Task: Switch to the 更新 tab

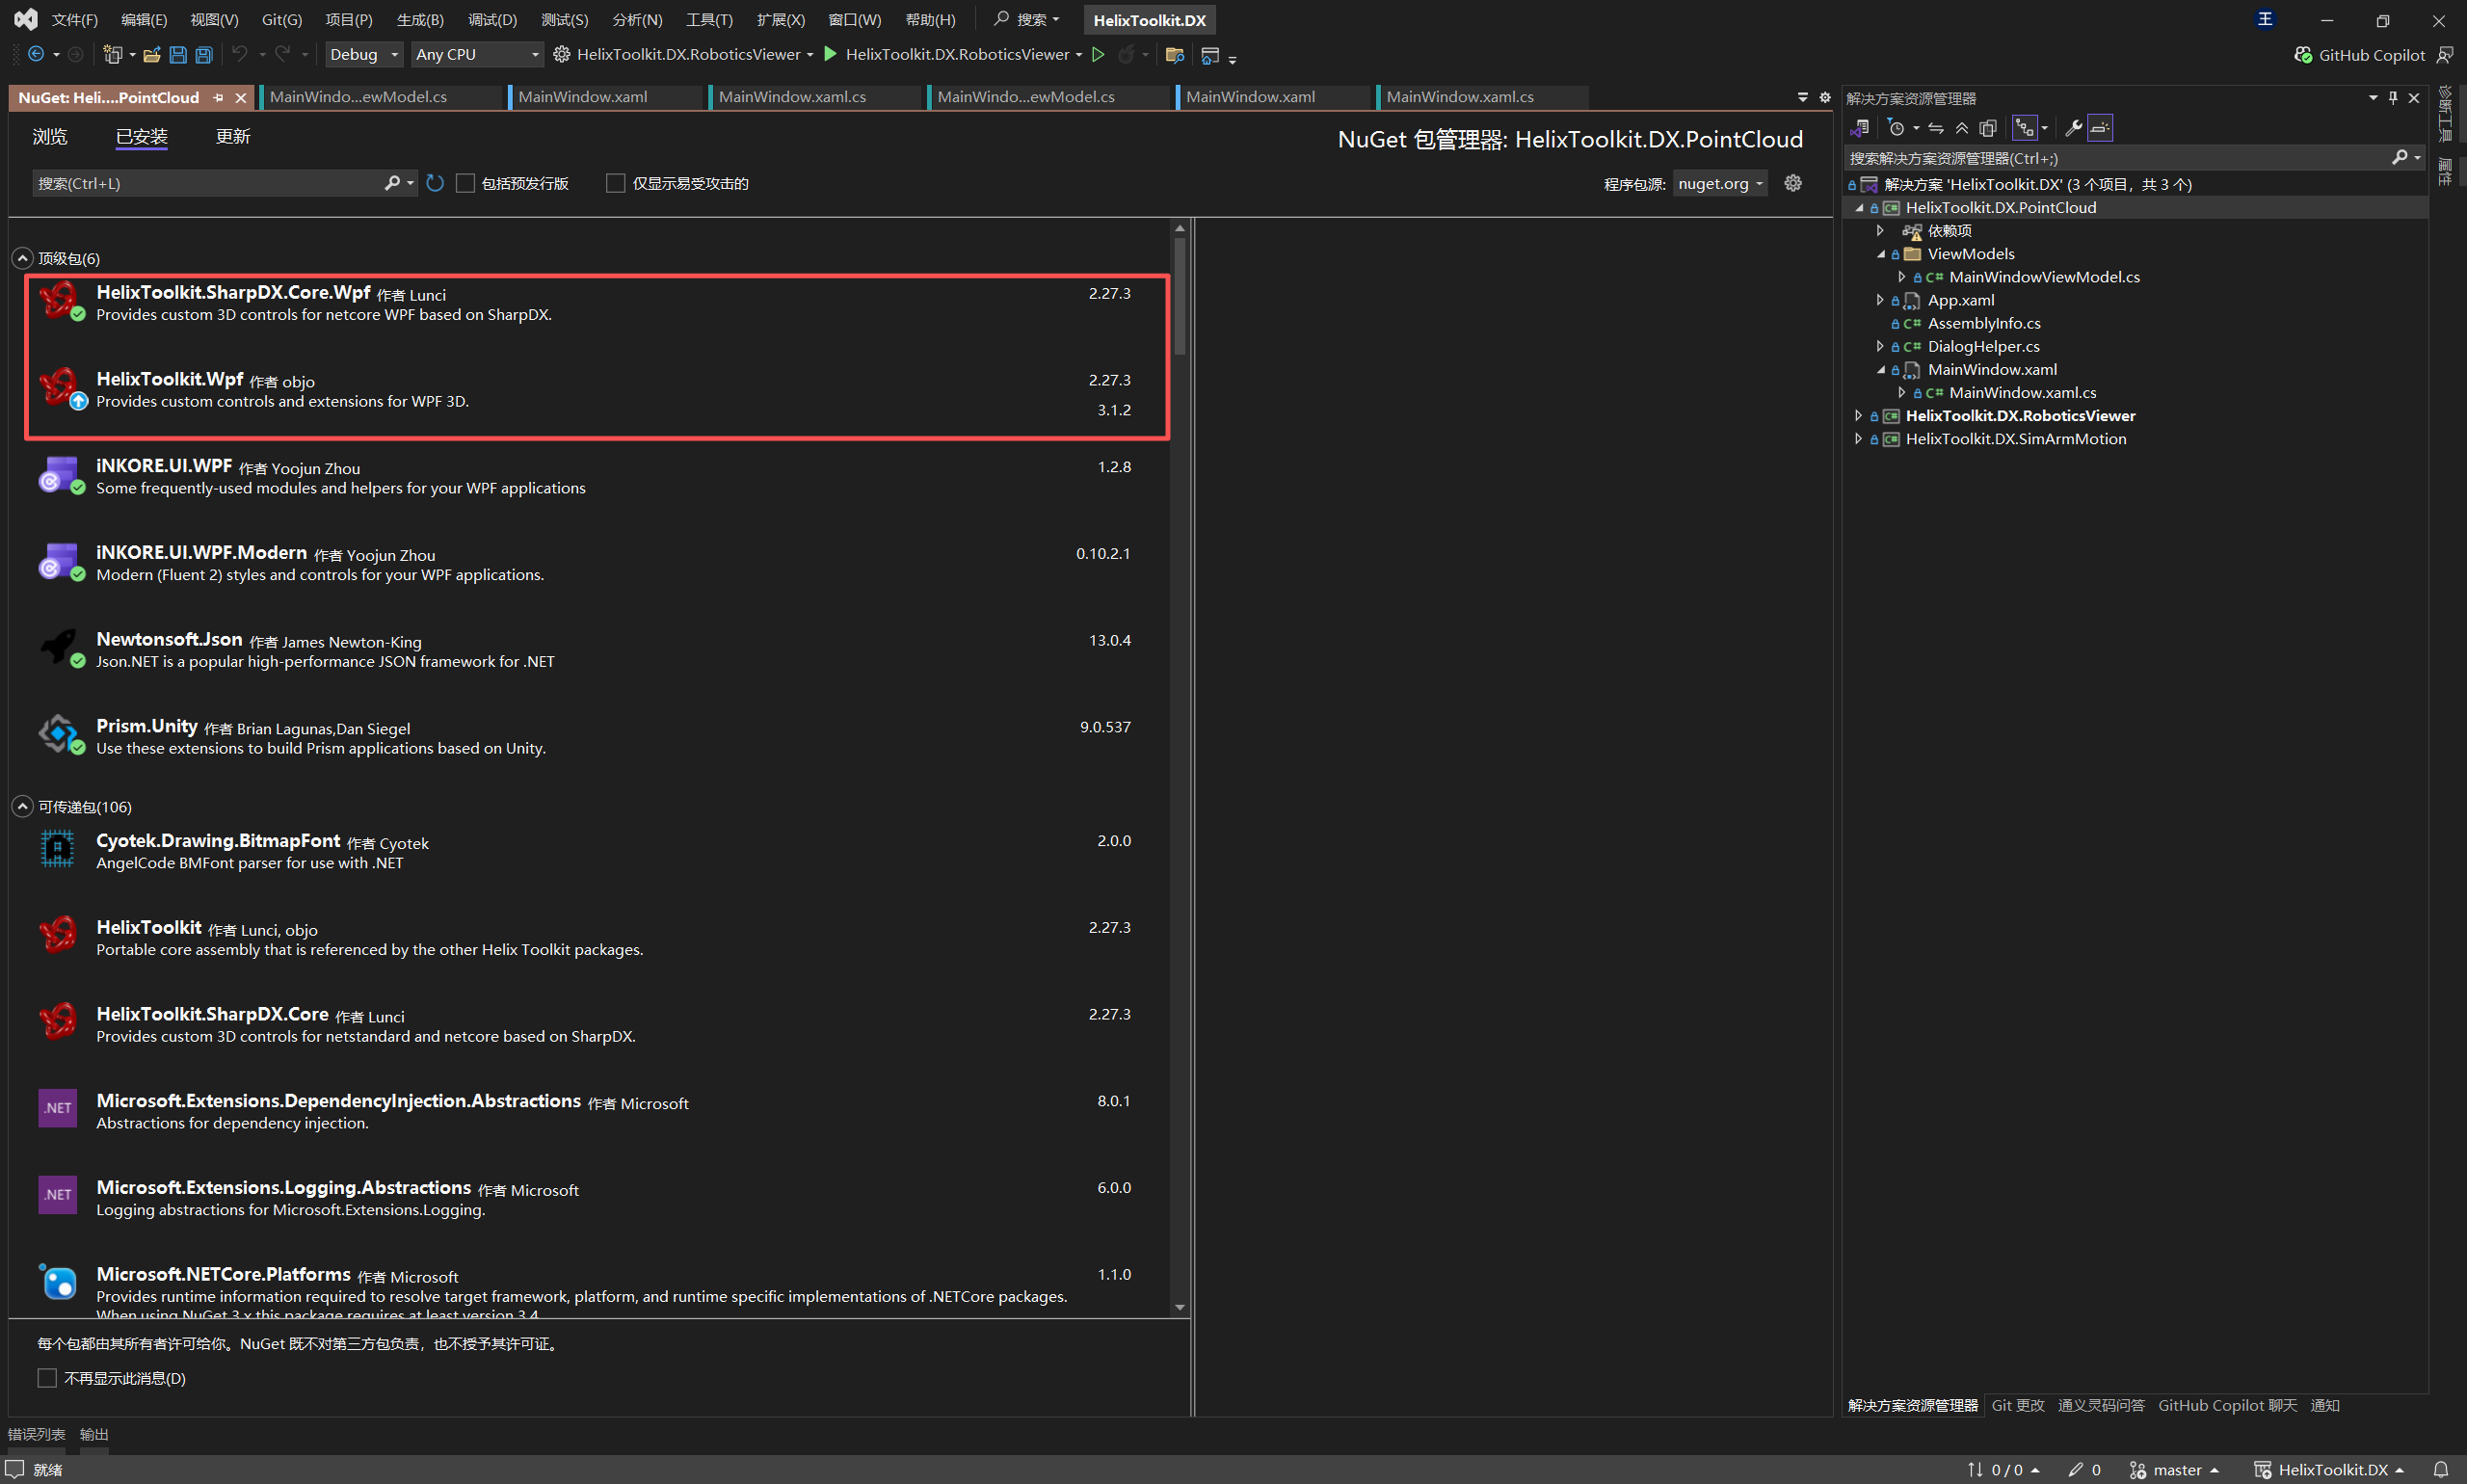Action: pyautogui.click(x=232, y=137)
